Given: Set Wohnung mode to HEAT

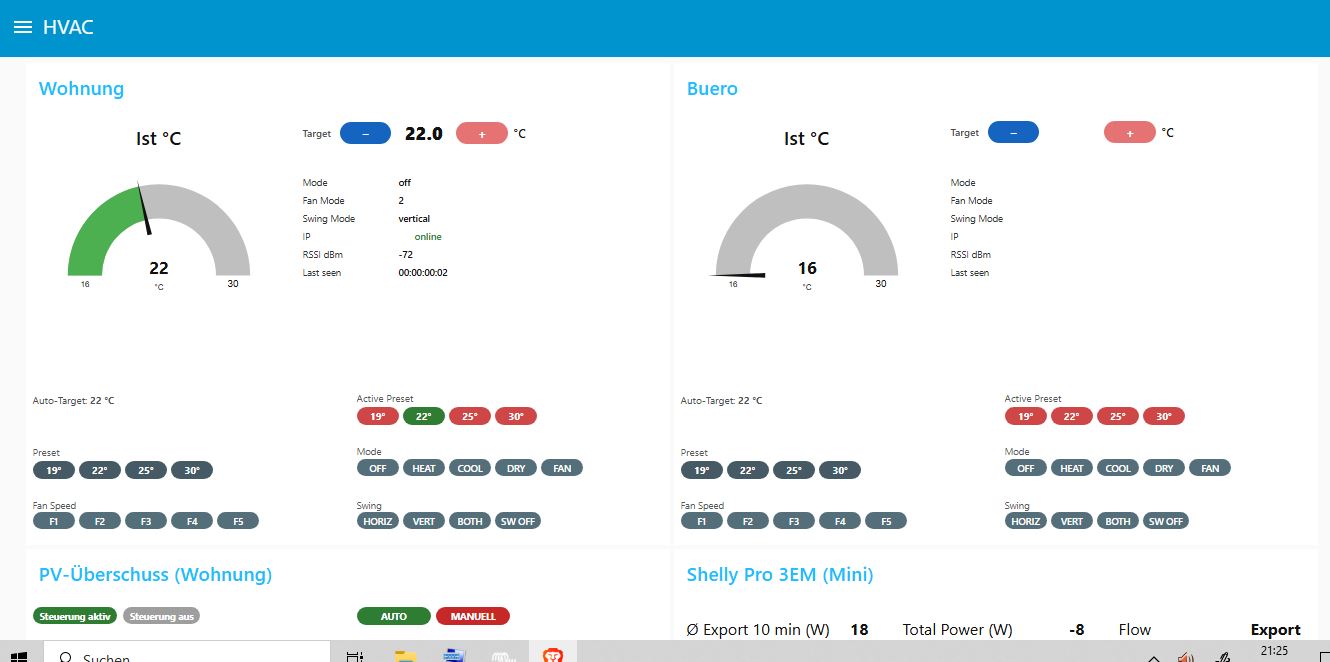Looking at the screenshot, I should (424, 468).
